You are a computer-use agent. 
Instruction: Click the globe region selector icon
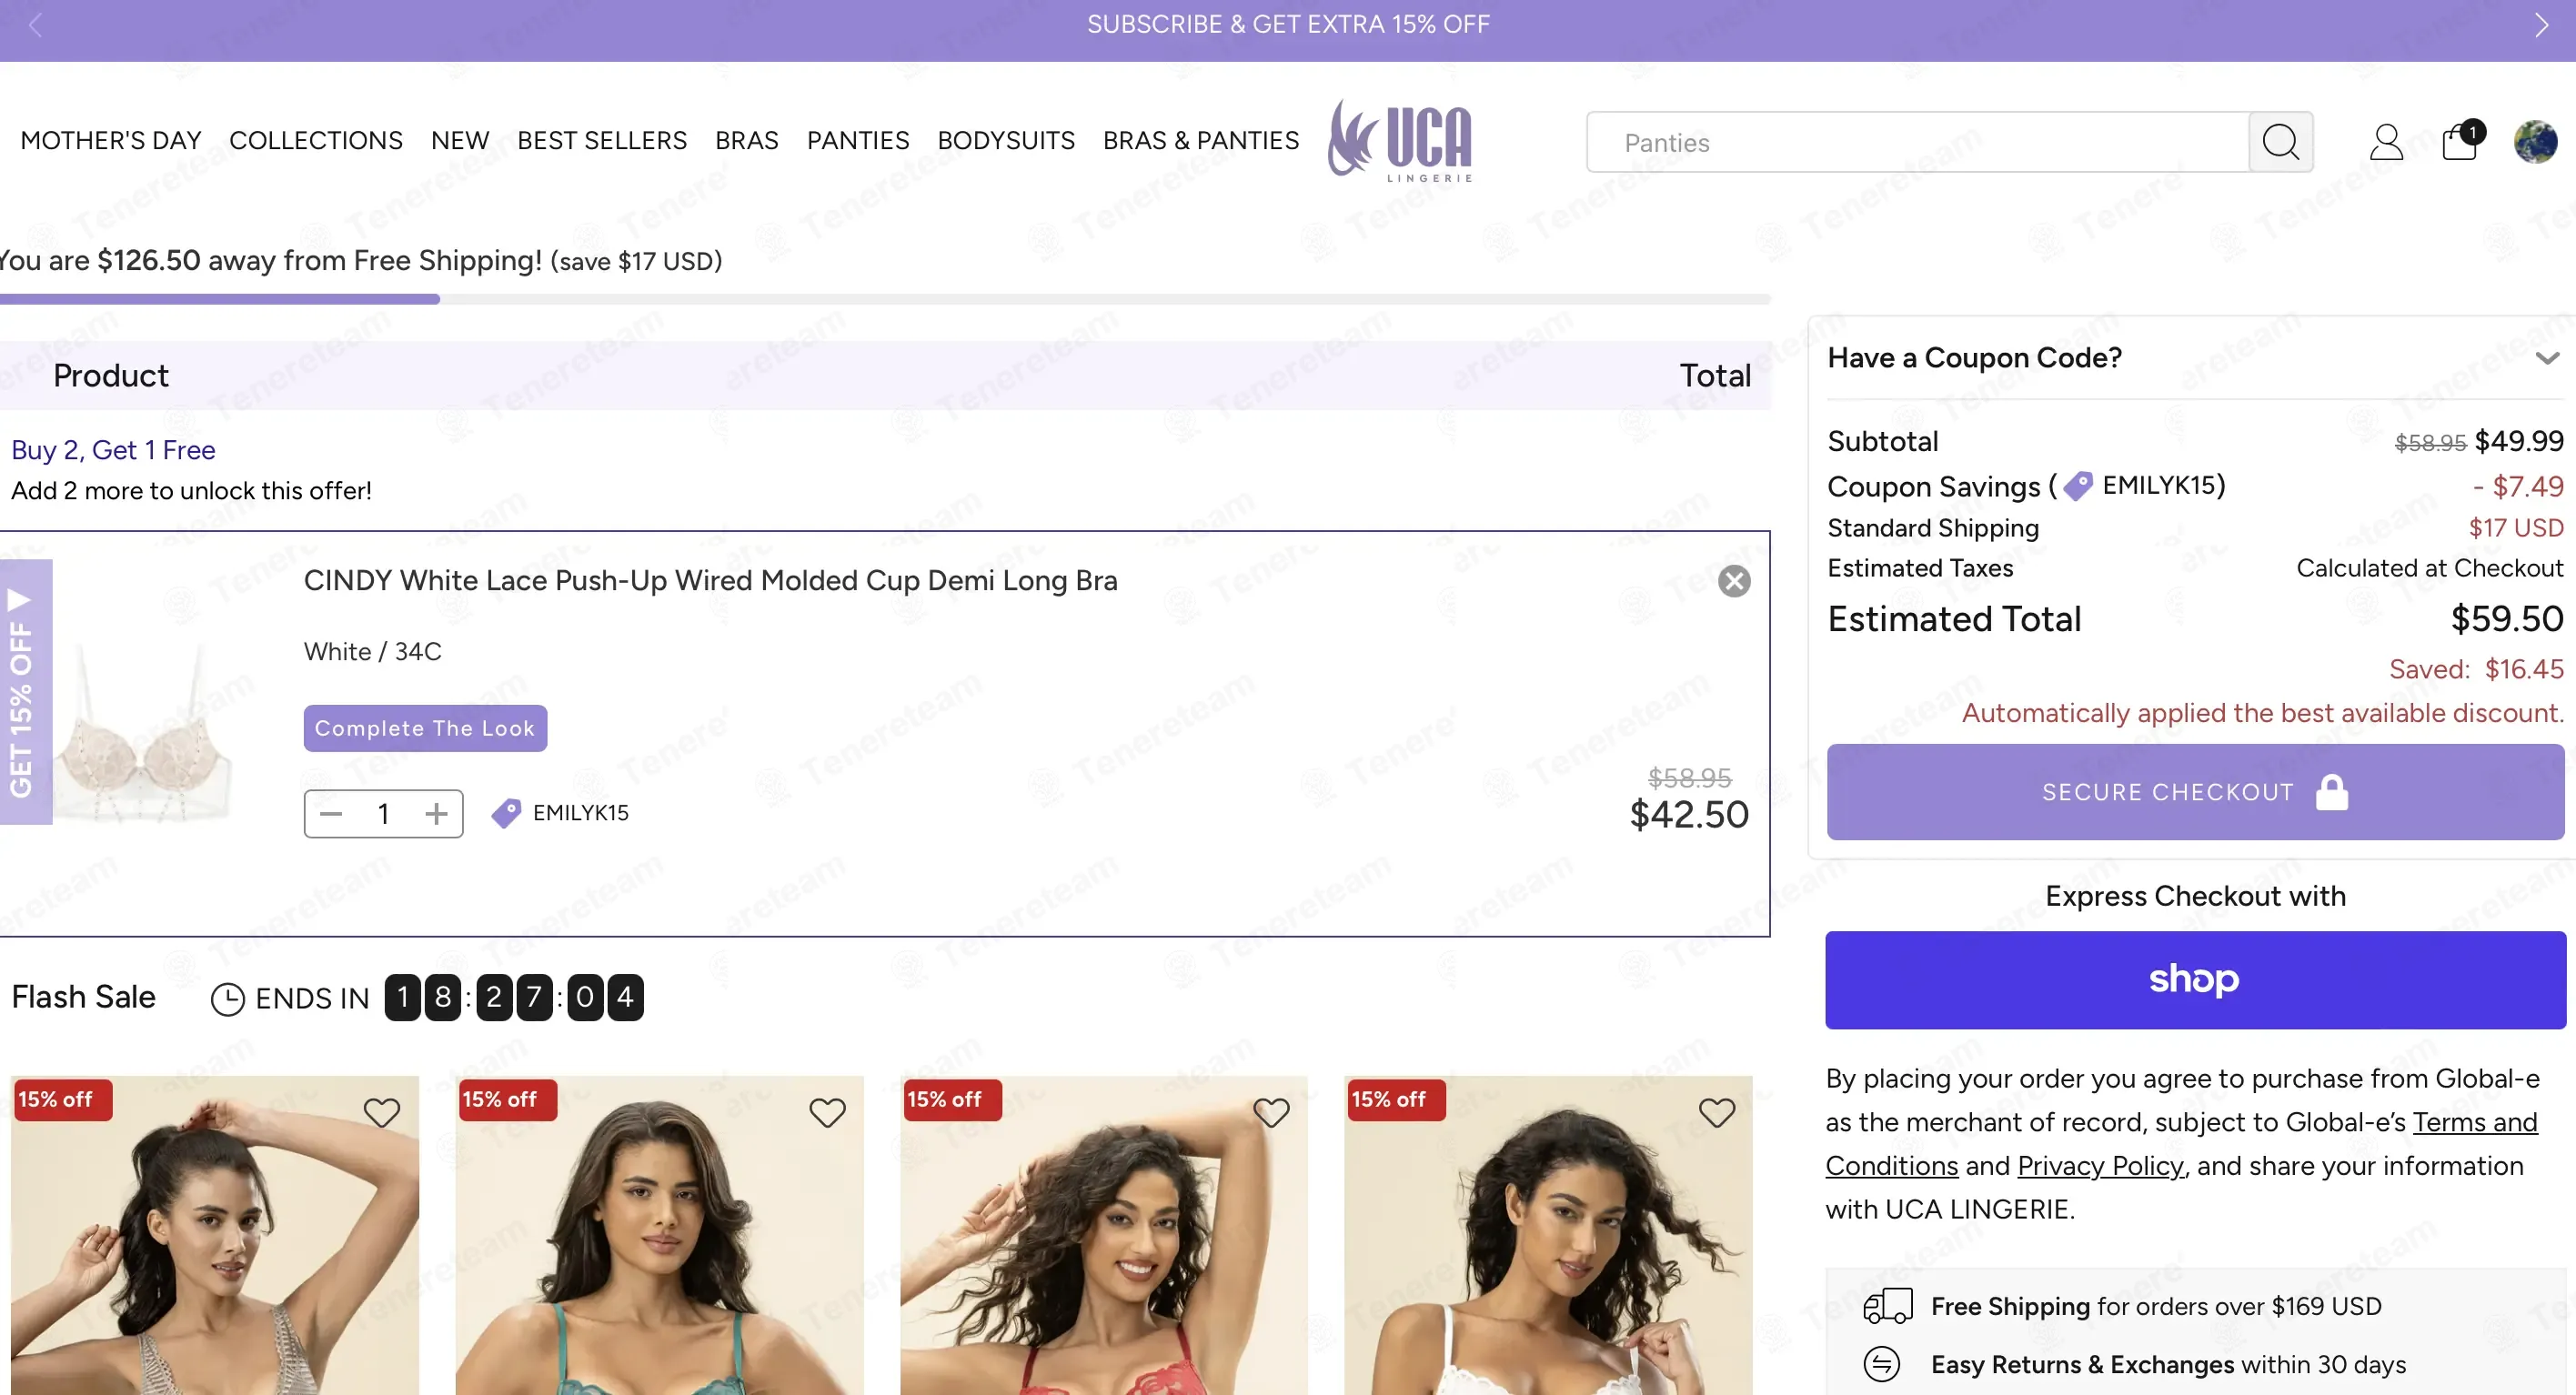pos(2535,141)
